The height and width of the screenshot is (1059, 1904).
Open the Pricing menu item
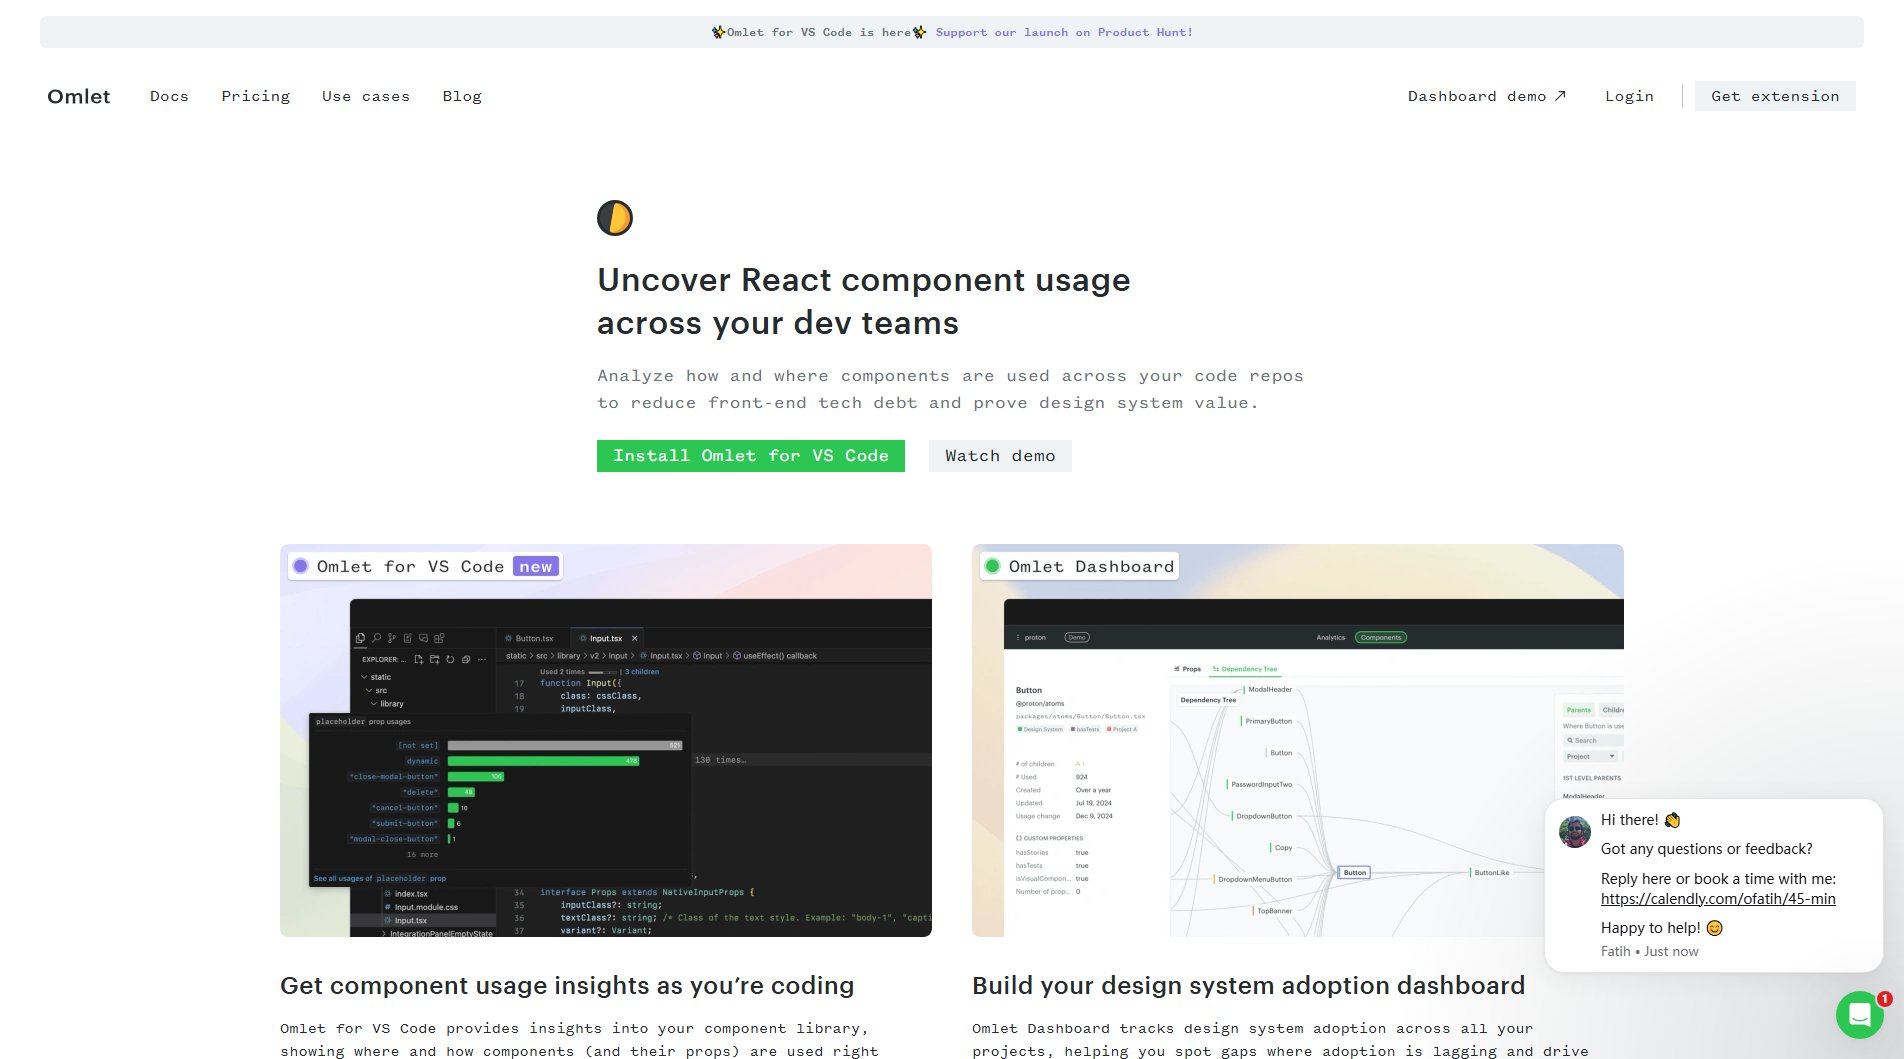pos(256,96)
